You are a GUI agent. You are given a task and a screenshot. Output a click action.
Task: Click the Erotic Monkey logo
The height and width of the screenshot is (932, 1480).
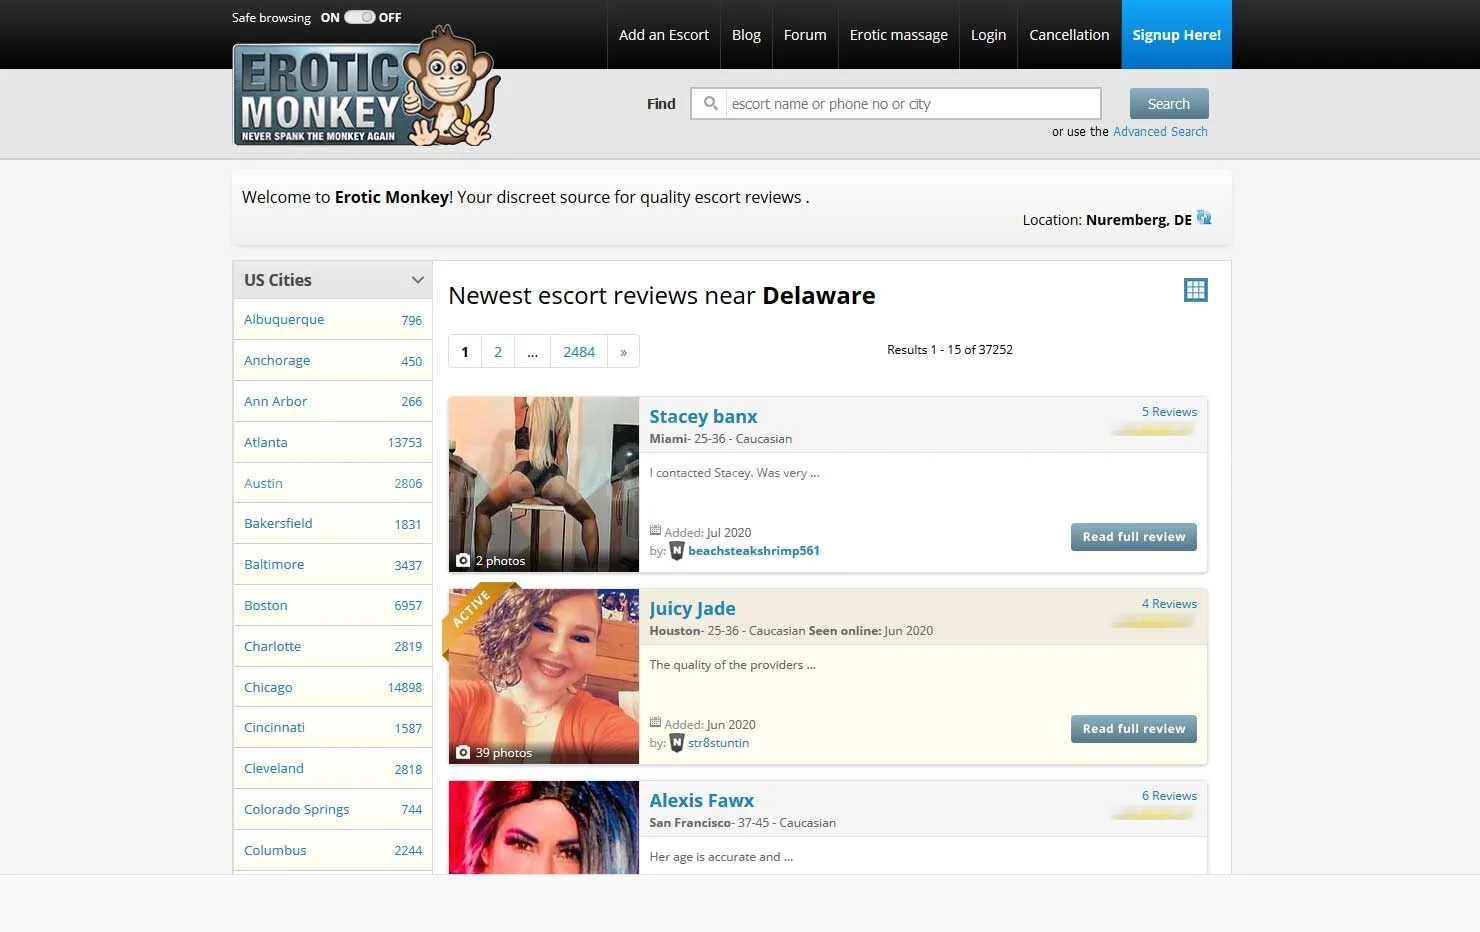point(366,87)
